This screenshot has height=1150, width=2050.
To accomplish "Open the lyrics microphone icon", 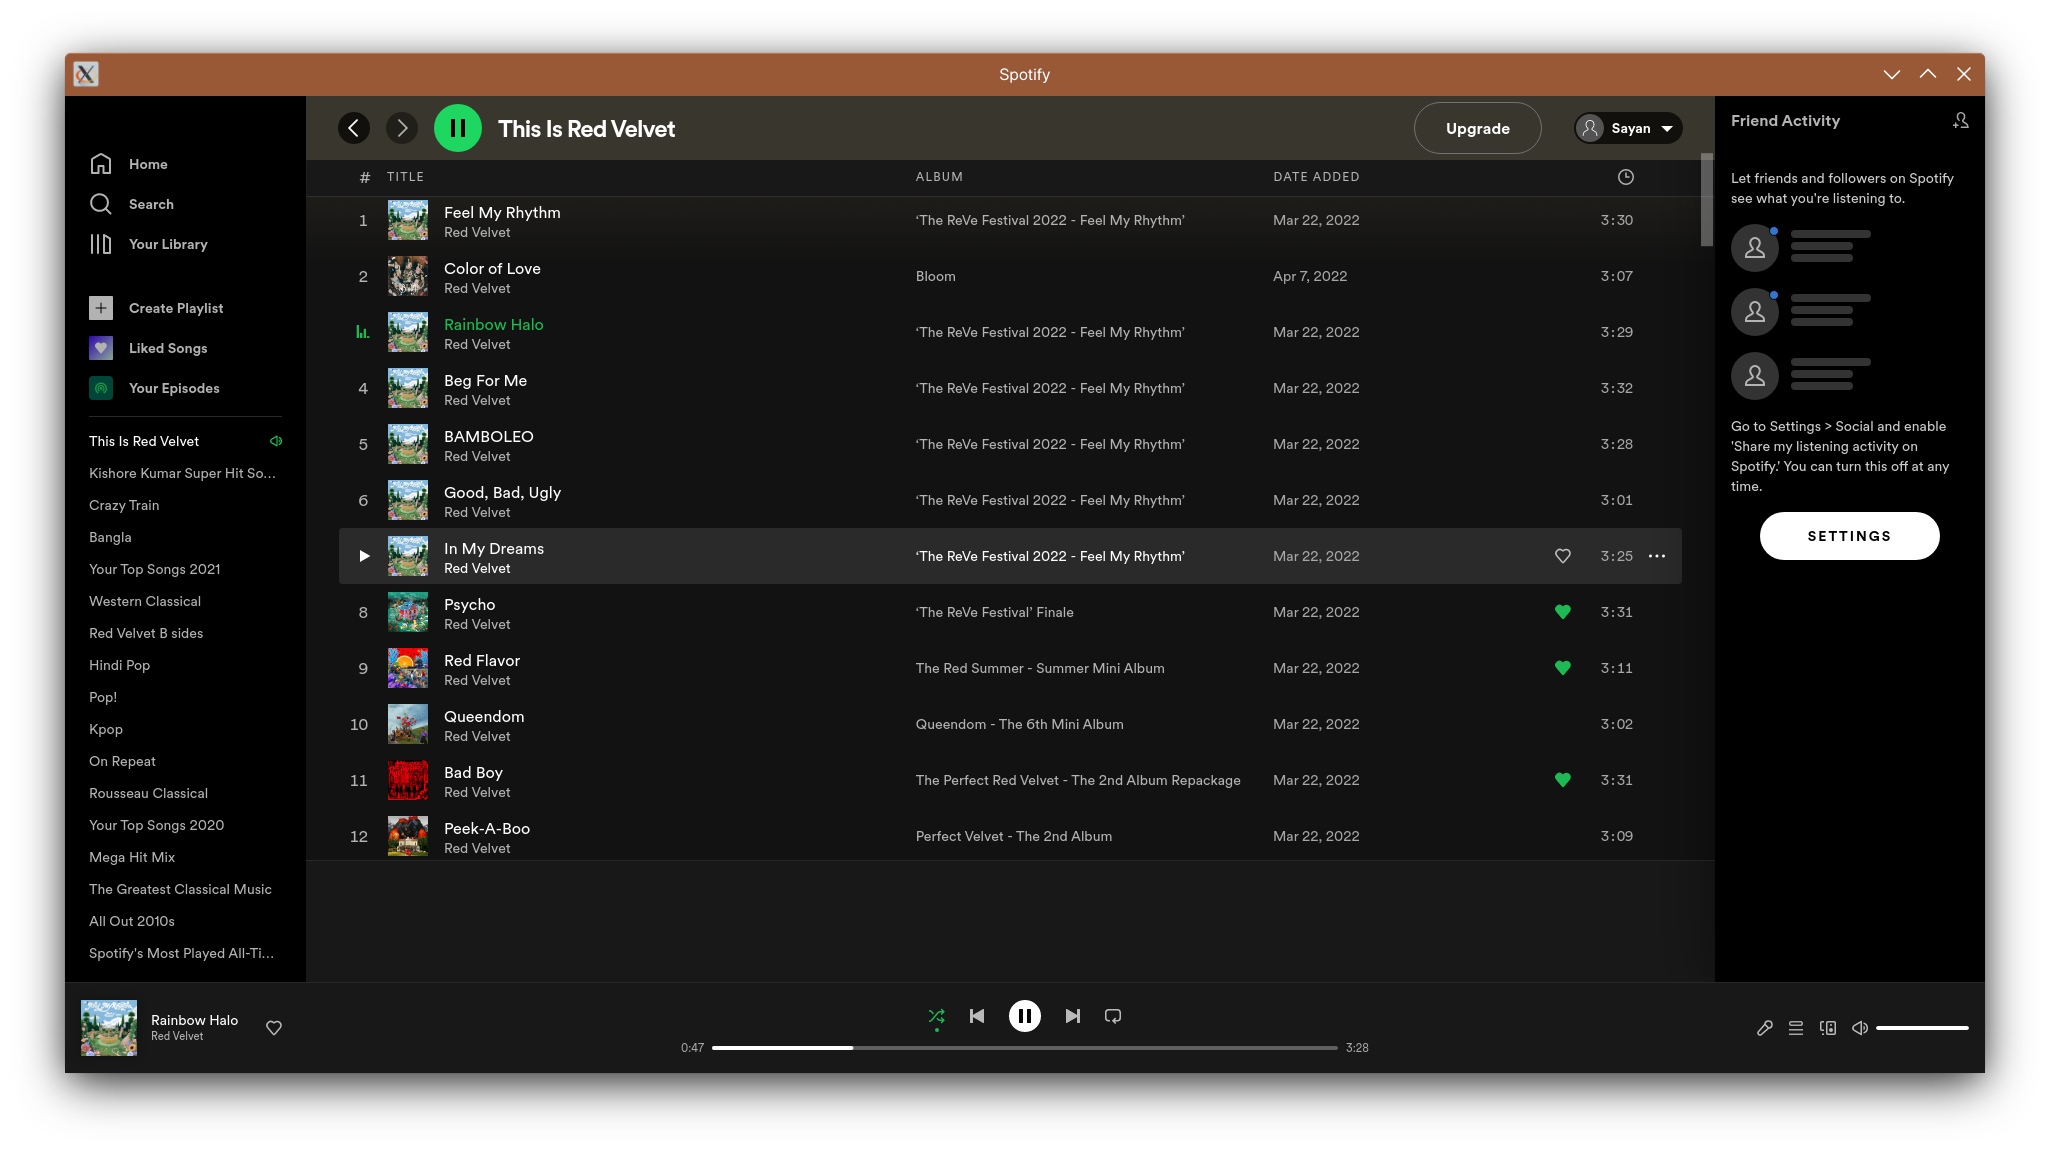I will tap(1765, 1028).
